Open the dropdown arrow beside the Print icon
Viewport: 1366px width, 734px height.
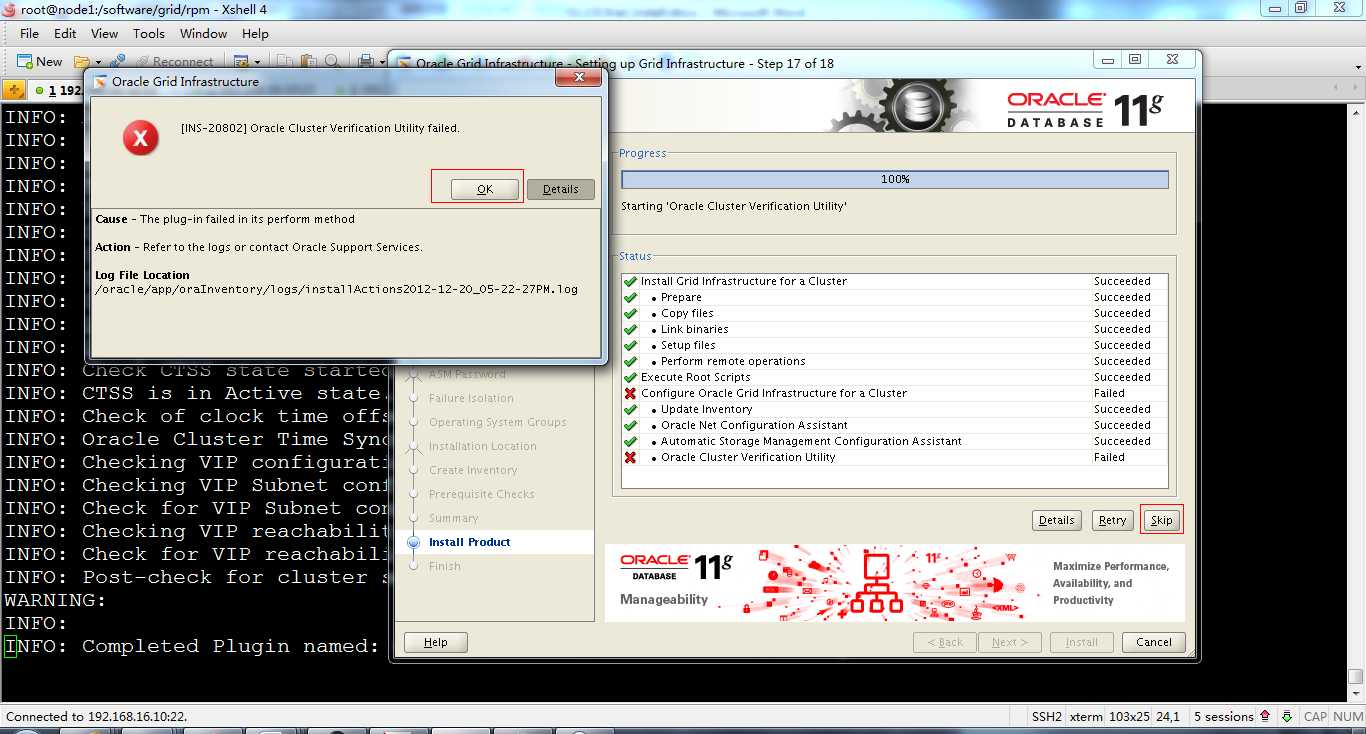[381, 62]
